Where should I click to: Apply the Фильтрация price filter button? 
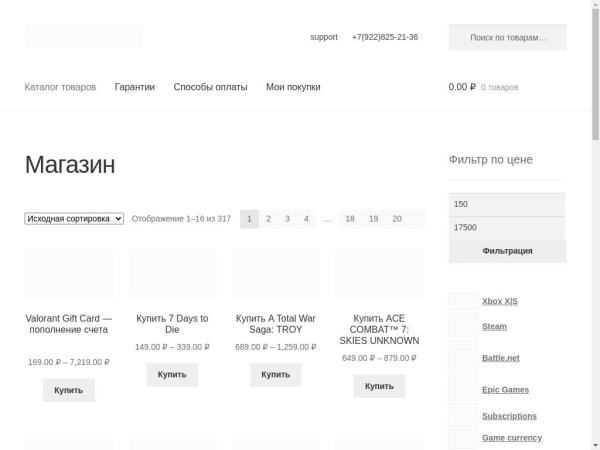(507, 251)
